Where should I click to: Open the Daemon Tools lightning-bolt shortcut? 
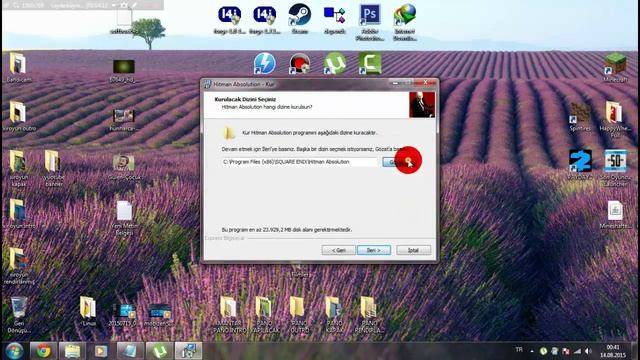coord(264,63)
